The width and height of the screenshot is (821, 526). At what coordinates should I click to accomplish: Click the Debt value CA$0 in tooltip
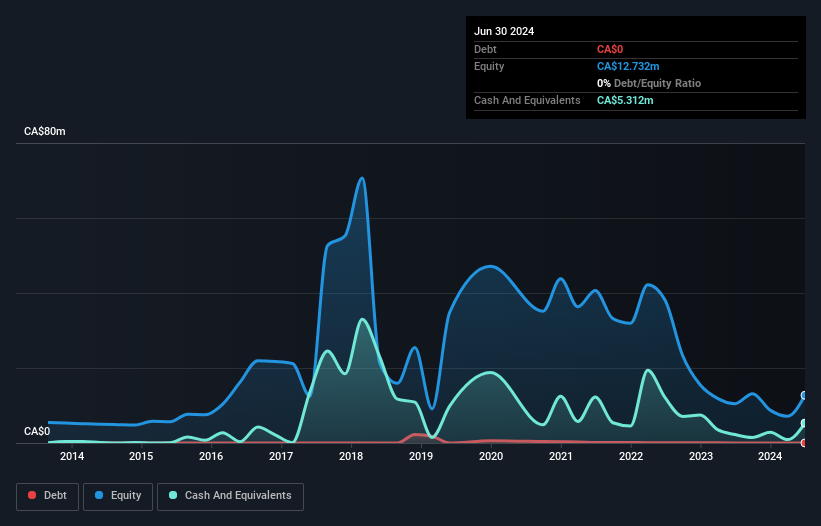(x=610, y=49)
